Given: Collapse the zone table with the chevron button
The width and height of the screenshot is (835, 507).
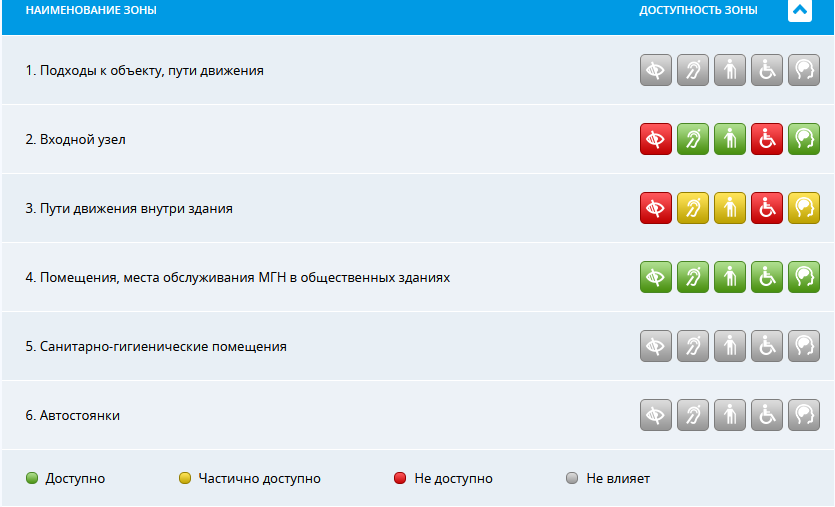Looking at the screenshot, I should 799,10.
